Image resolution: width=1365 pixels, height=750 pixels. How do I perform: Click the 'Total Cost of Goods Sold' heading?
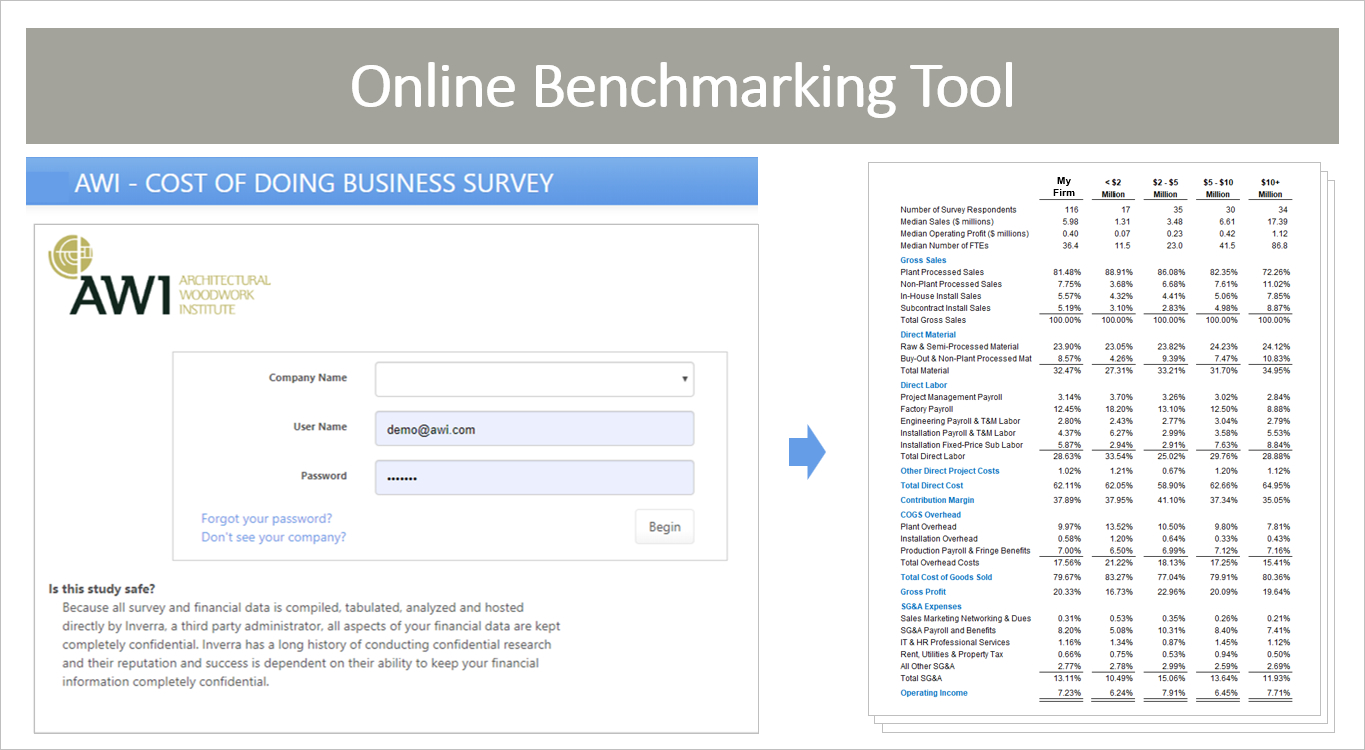946,577
